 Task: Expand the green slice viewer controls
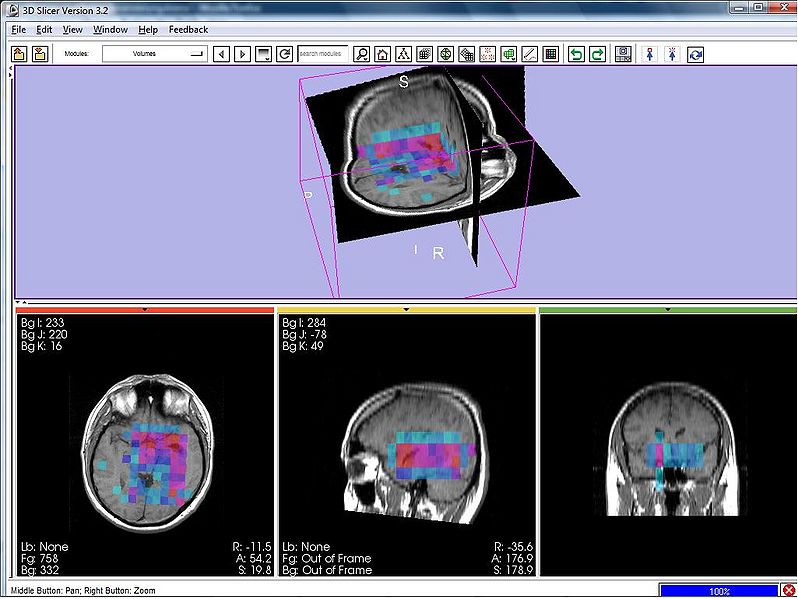coord(668,310)
